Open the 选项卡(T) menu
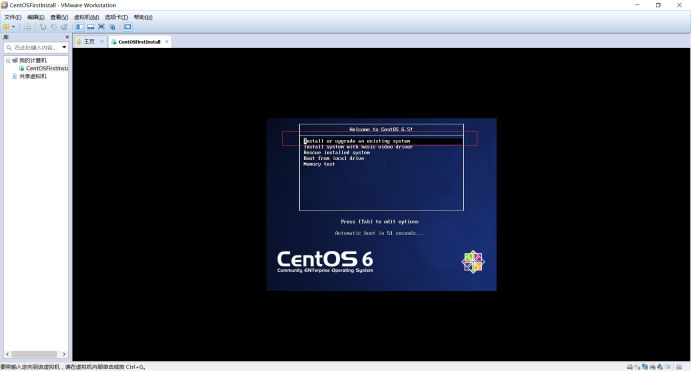Viewport: 692px width, 371px height. tap(116, 17)
